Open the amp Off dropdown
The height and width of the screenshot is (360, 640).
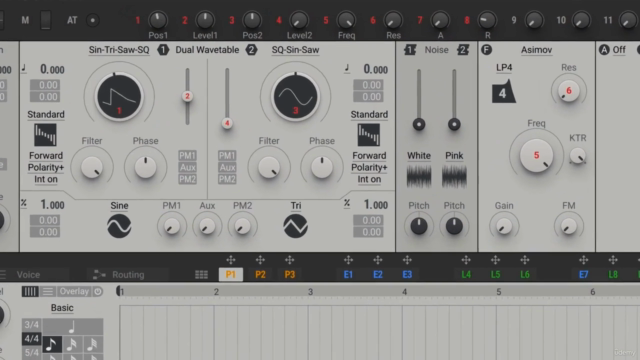(x=619, y=50)
